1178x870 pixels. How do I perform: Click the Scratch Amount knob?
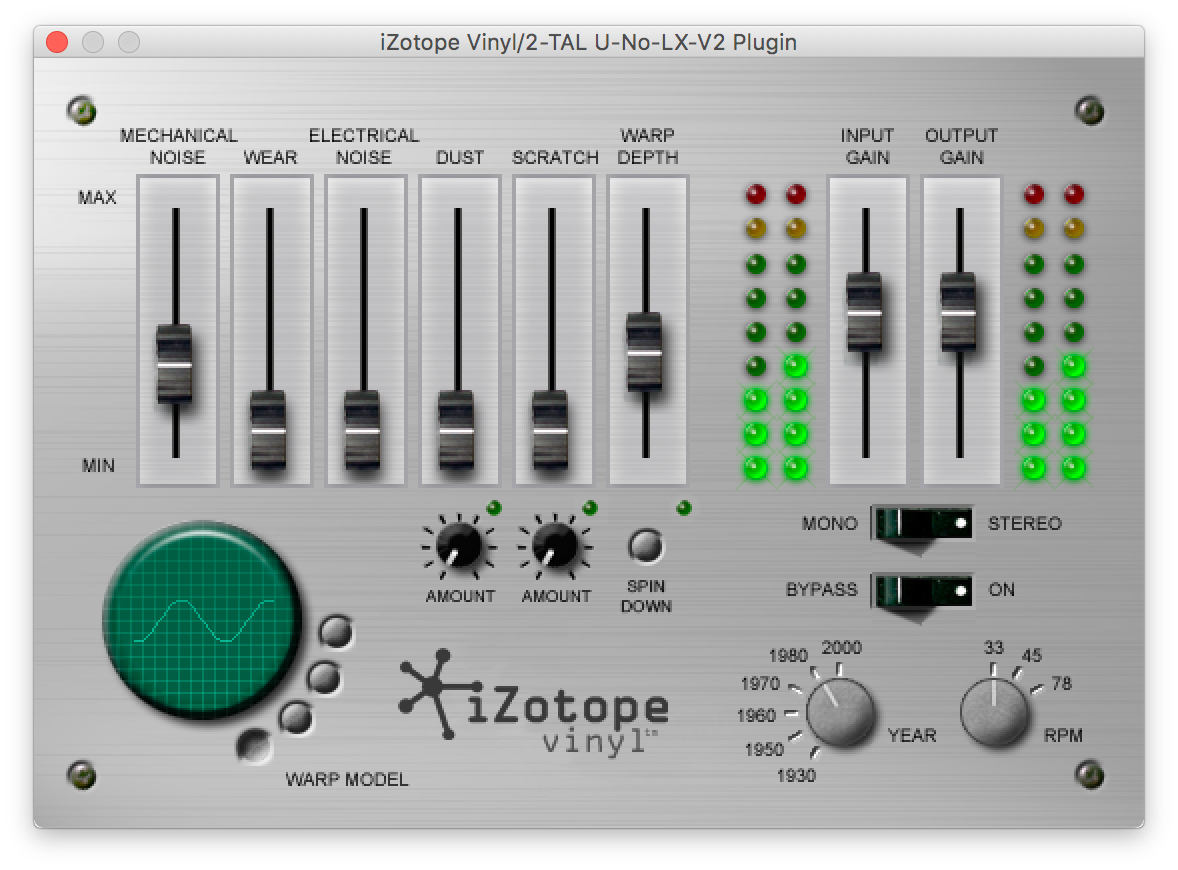[x=554, y=545]
